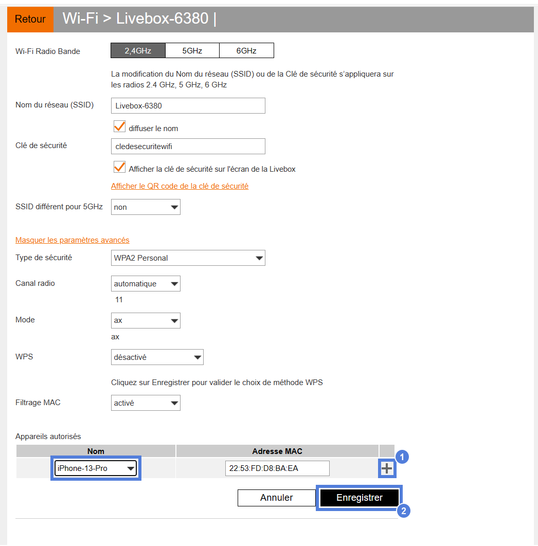Click the orange Retour button
The height and width of the screenshot is (546, 538).
[x=30, y=19]
